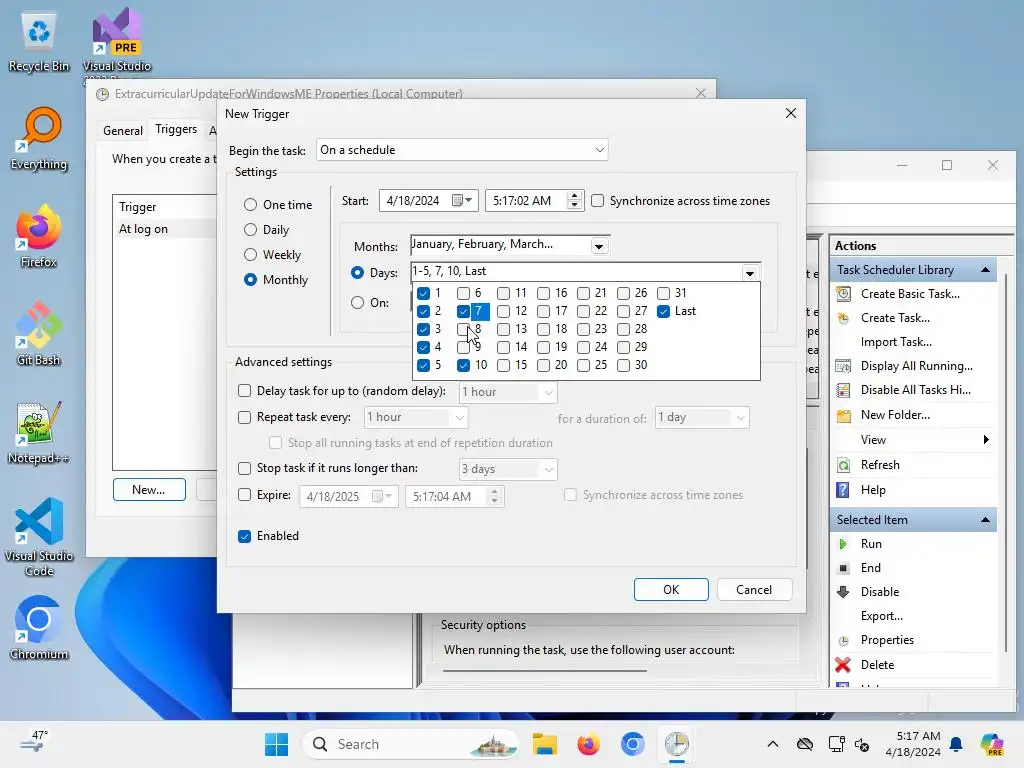Open Visual Studio Code desktop shortcut

39,537
